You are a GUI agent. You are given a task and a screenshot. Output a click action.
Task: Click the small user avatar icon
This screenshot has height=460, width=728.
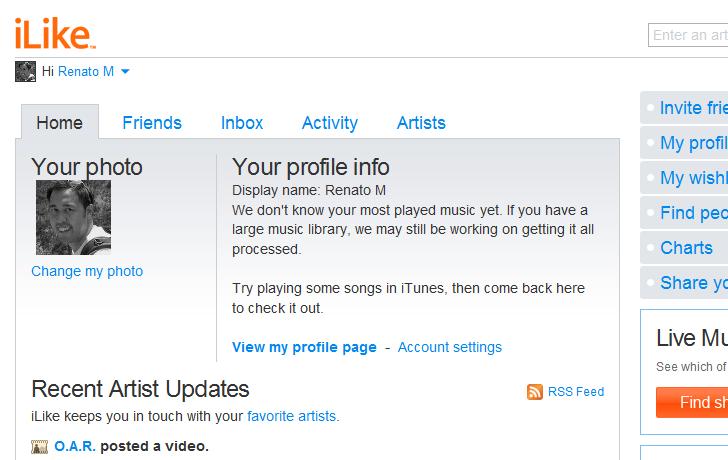pyautogui.click(x=25, y=72)
